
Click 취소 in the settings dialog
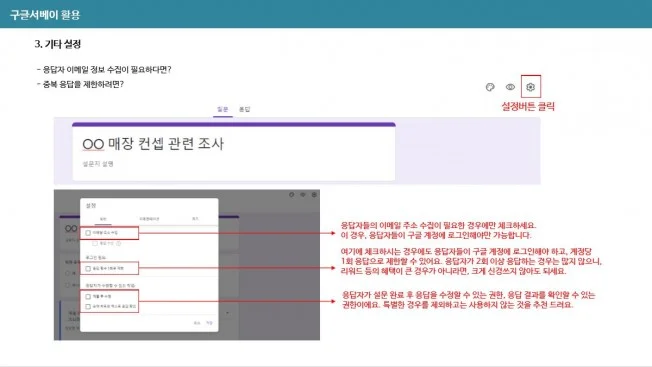197,323
